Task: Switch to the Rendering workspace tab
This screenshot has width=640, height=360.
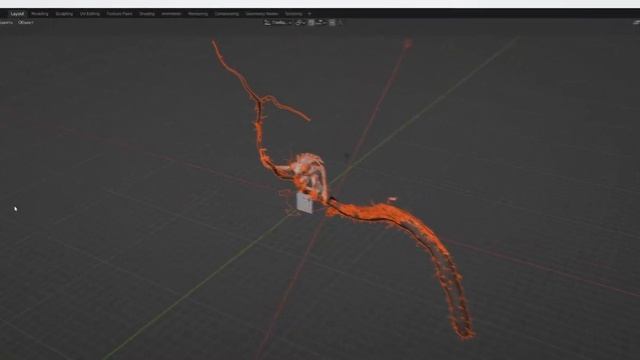Action: click(x=198, y=14)
